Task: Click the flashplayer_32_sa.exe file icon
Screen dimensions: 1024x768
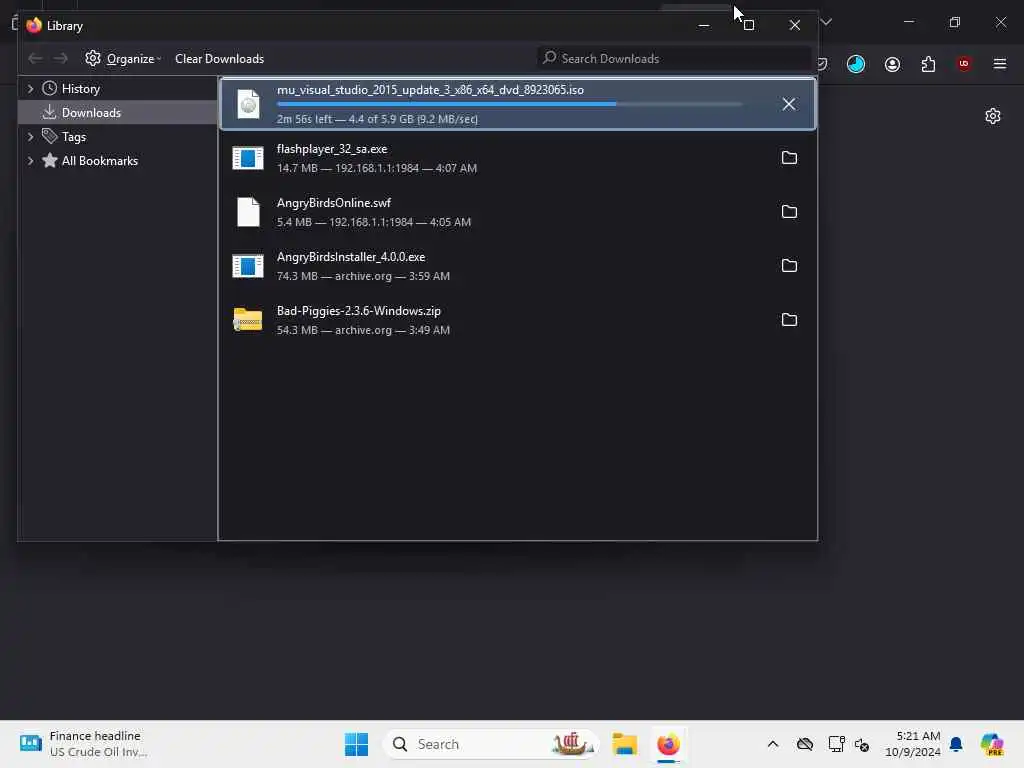Action: click(248, 158)
